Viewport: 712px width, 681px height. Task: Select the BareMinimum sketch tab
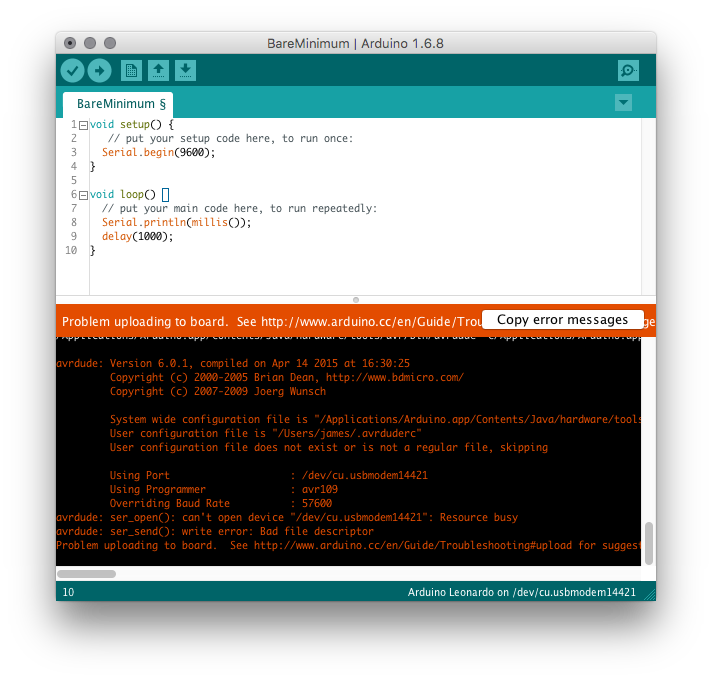tap(118, 104)
